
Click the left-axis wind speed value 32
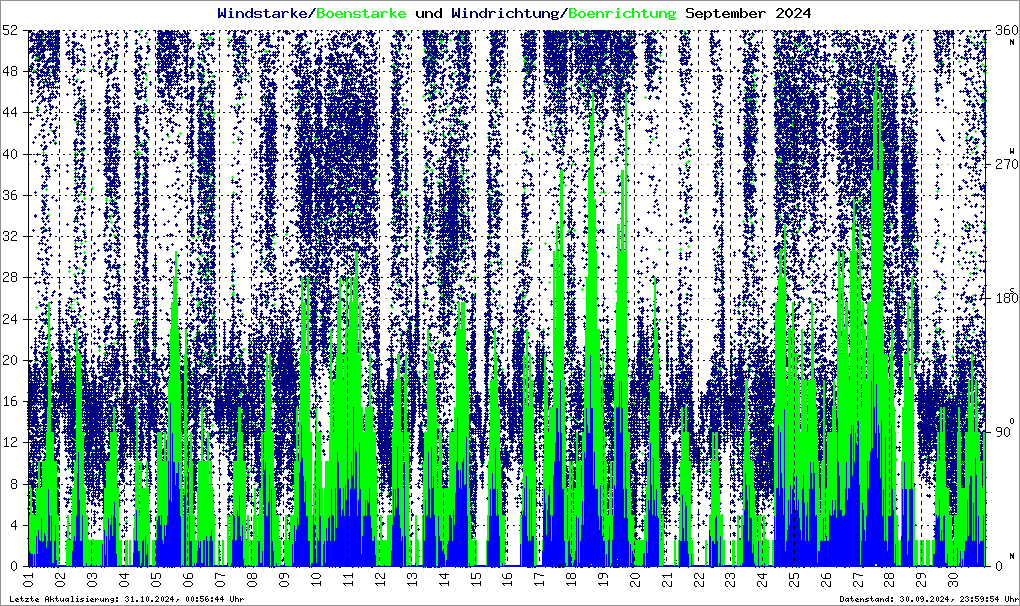tap(10, 237)
